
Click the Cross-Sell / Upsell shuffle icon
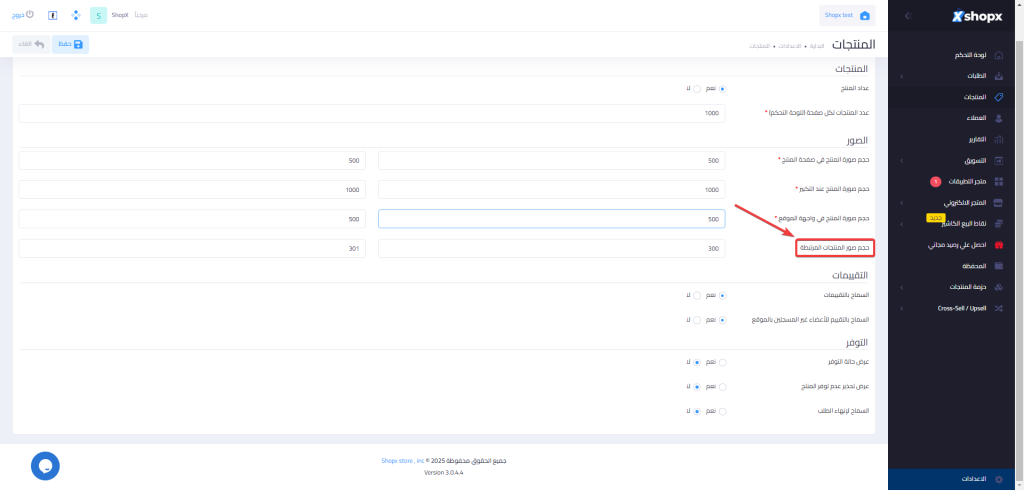pos(998,308)
